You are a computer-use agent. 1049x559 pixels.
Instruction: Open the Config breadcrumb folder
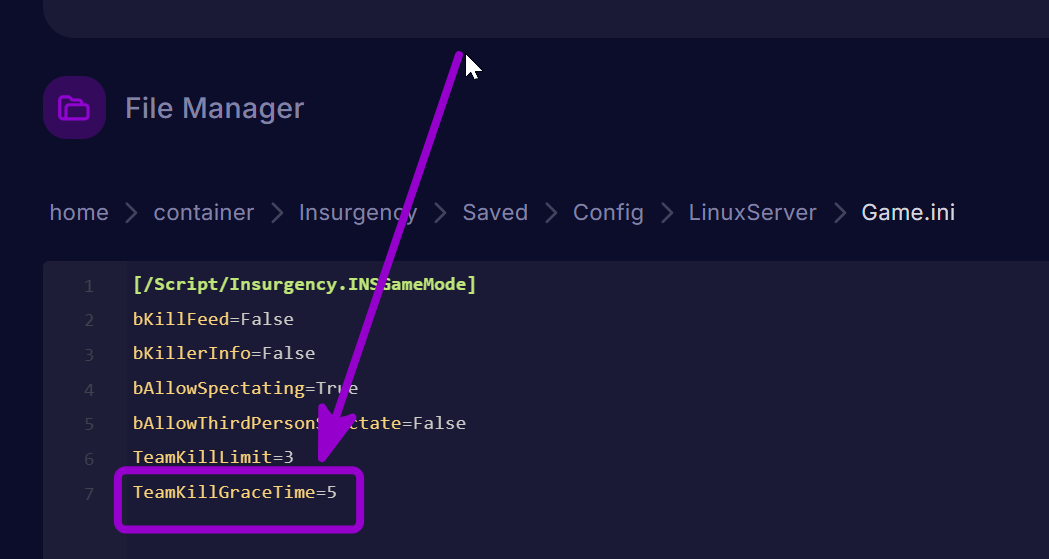click(x=608, y=213)
